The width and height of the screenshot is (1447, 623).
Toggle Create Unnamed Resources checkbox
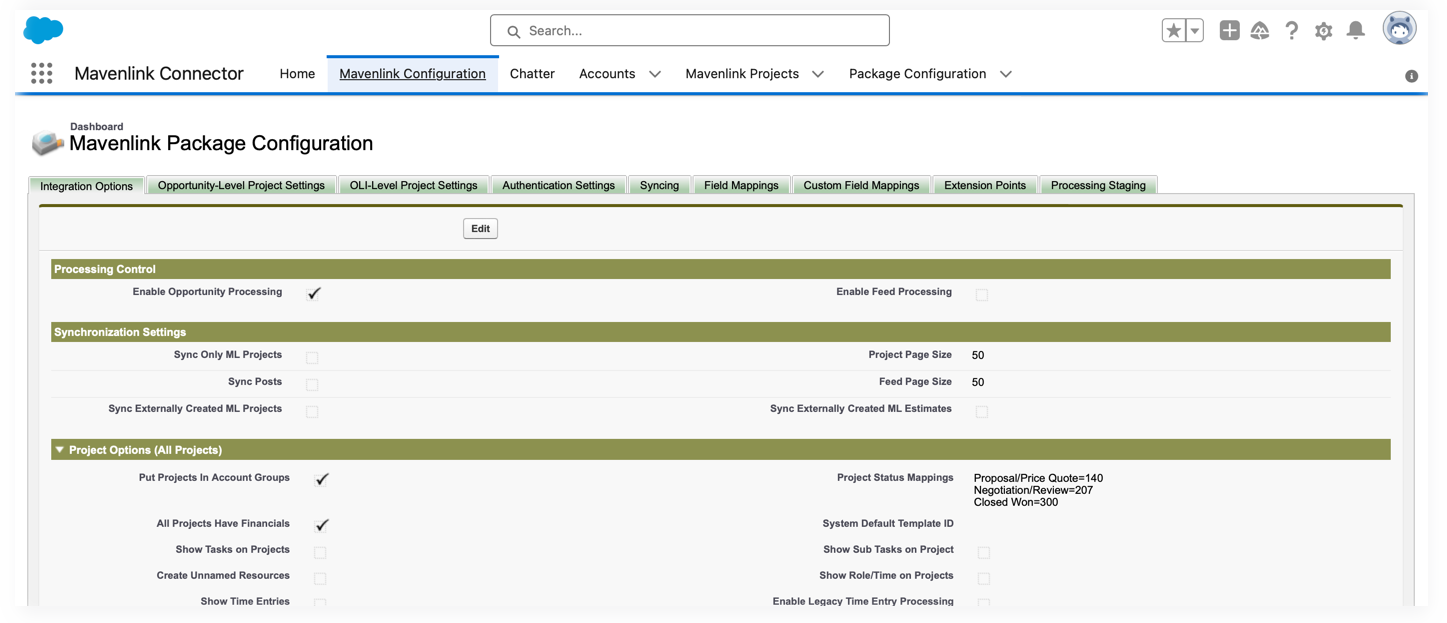pyautogui.click(x=320, y=578)
